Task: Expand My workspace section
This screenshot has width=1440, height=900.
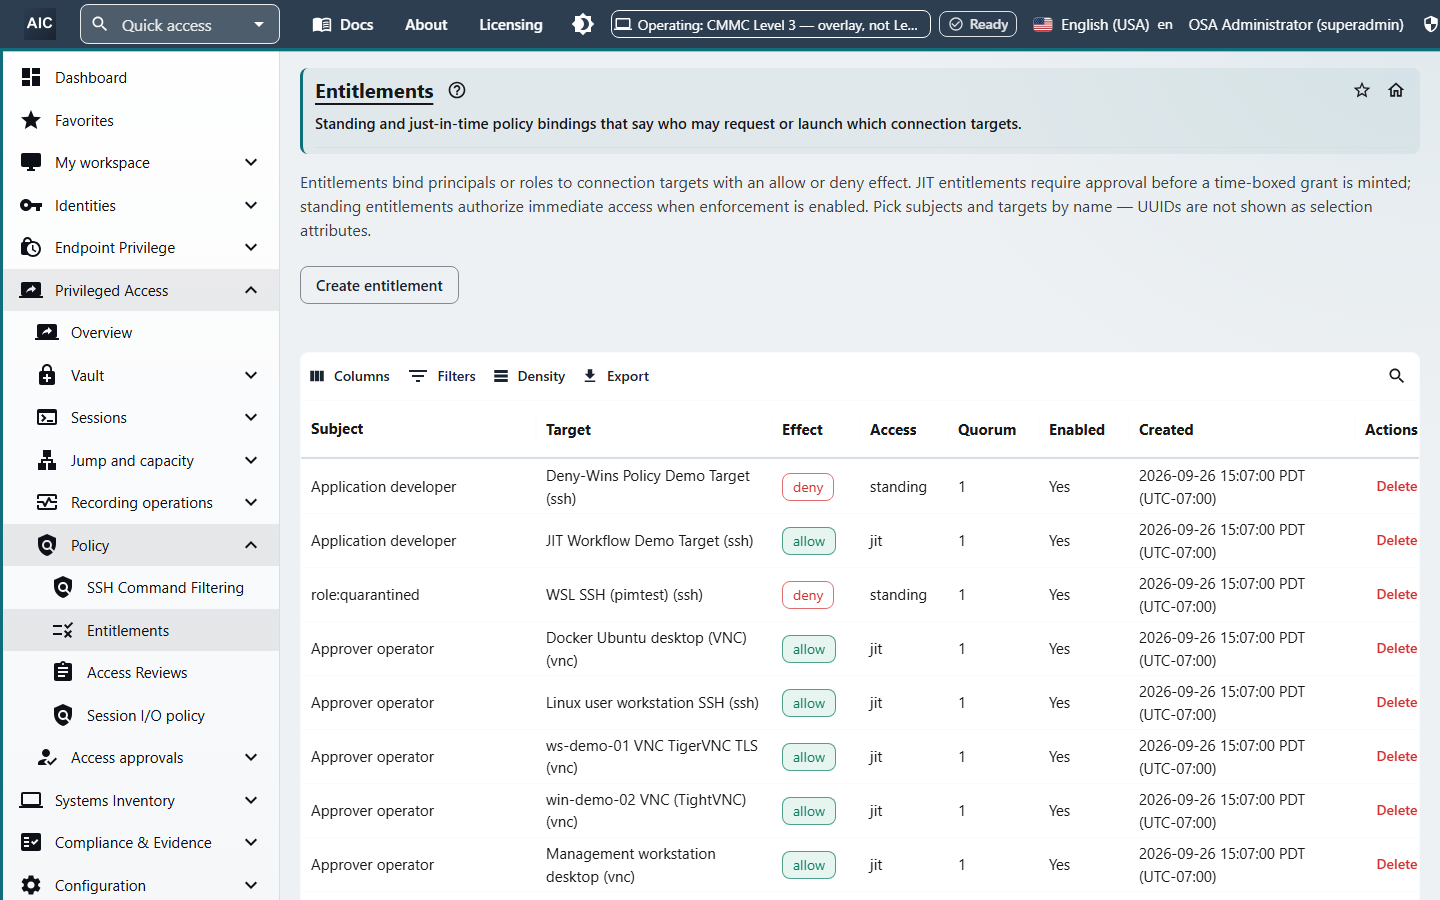Action: (x=140, y=162)
